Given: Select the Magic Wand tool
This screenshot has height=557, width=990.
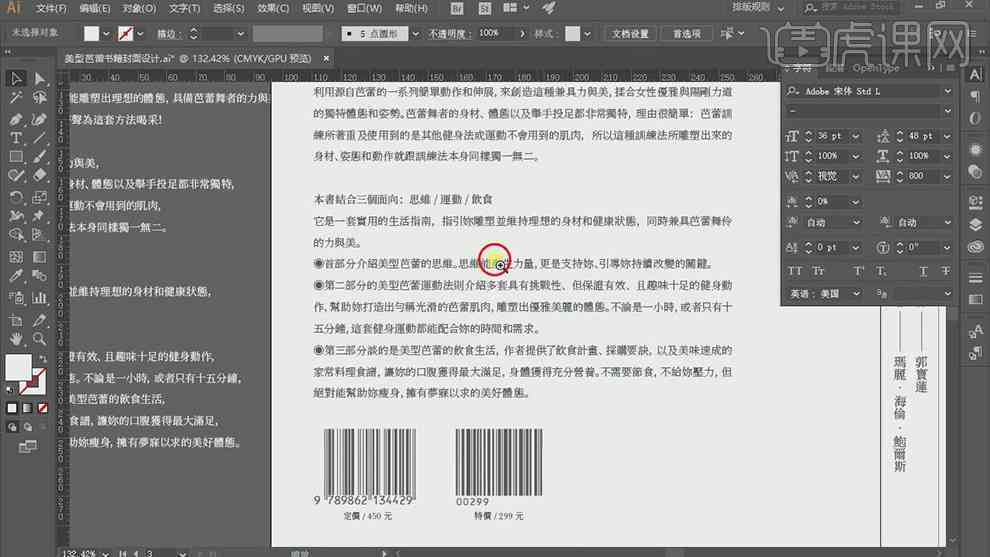Looking at the screenshot, I should 16,98.
